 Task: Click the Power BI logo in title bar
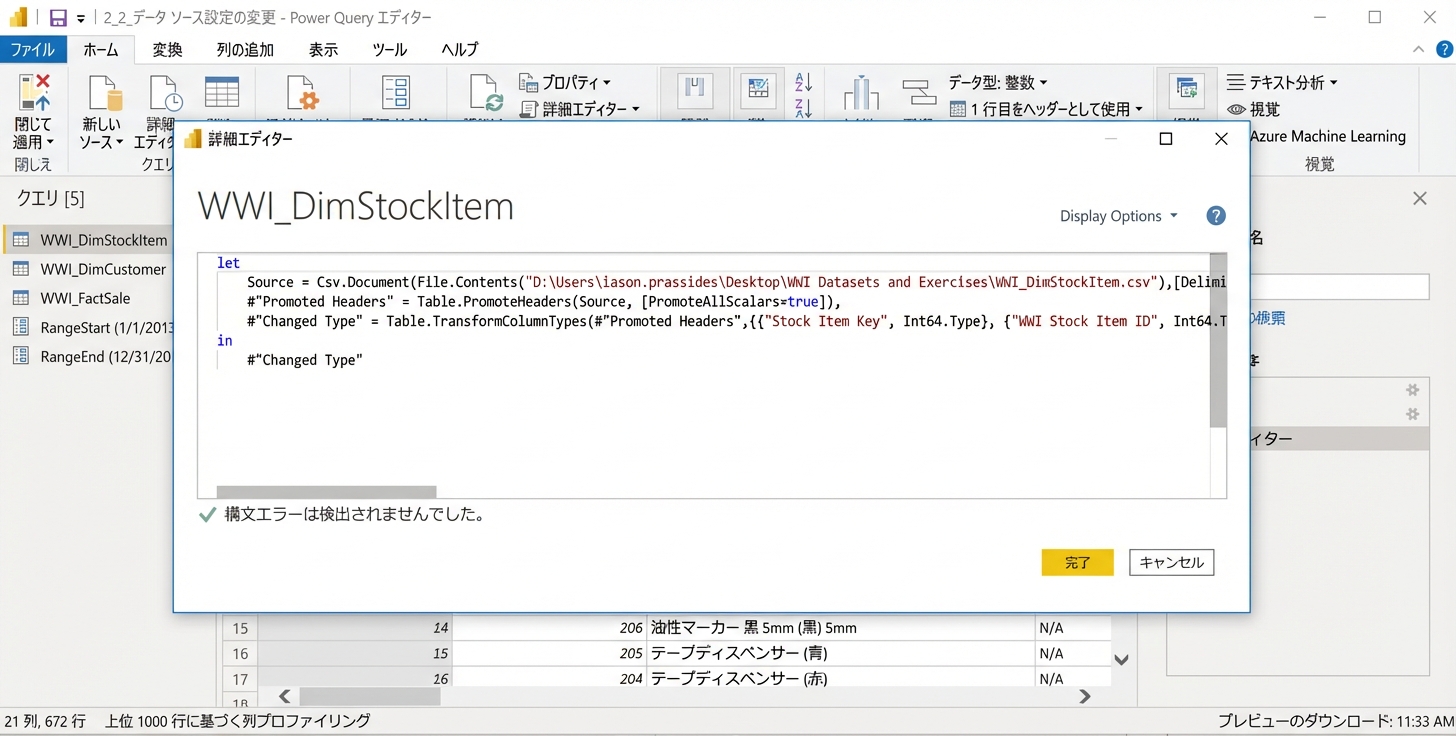[18, 18]
